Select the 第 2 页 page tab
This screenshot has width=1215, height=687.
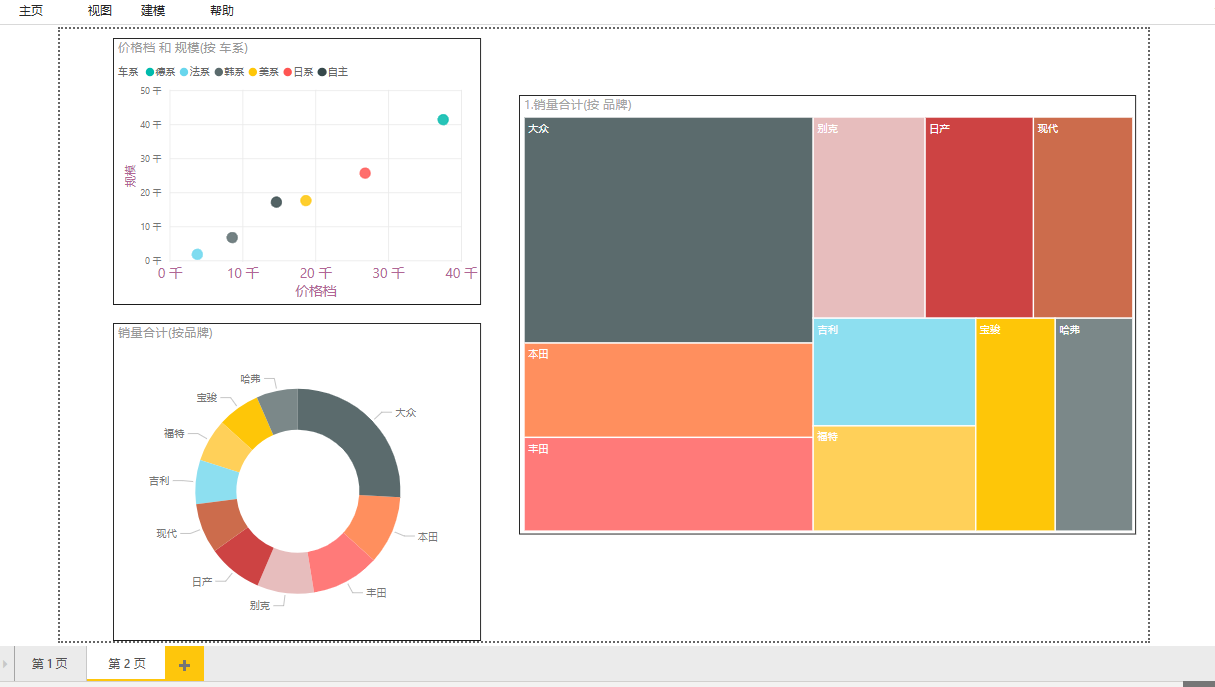(x=126, y=664)
